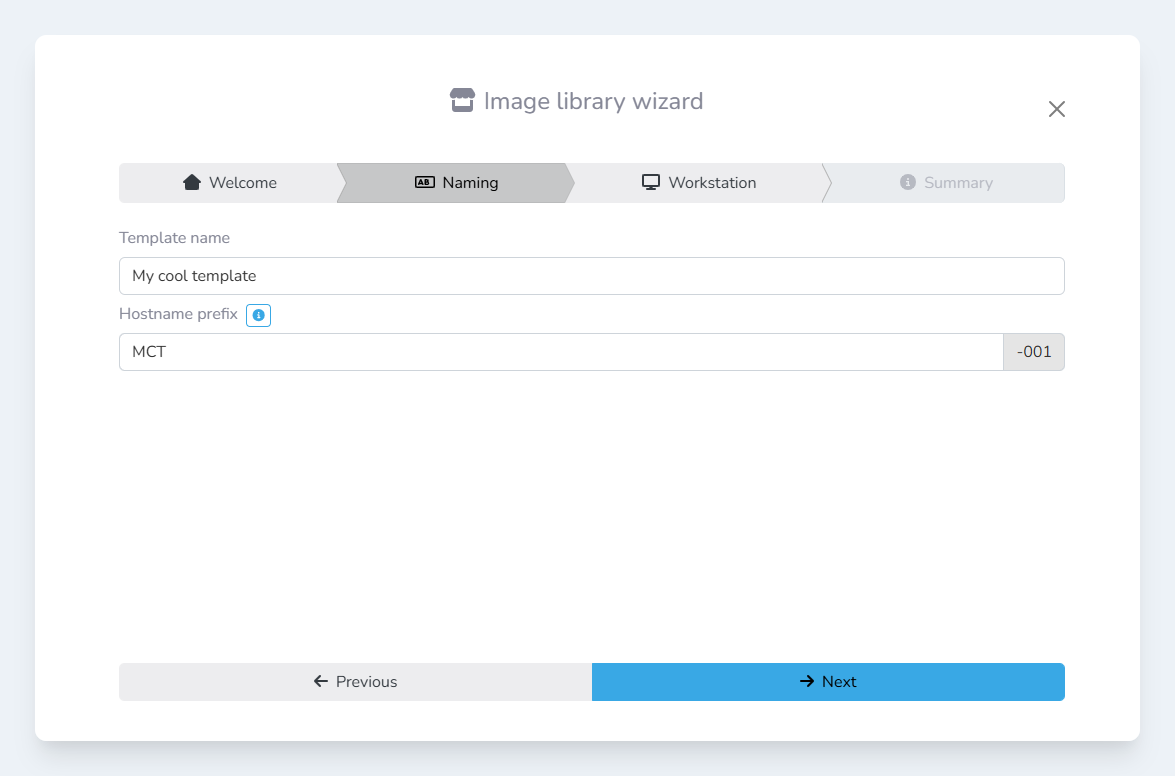The image size is (1175, 776).
Task: Click the monitor icon on the Workstation step
Action: pos(651,183)
